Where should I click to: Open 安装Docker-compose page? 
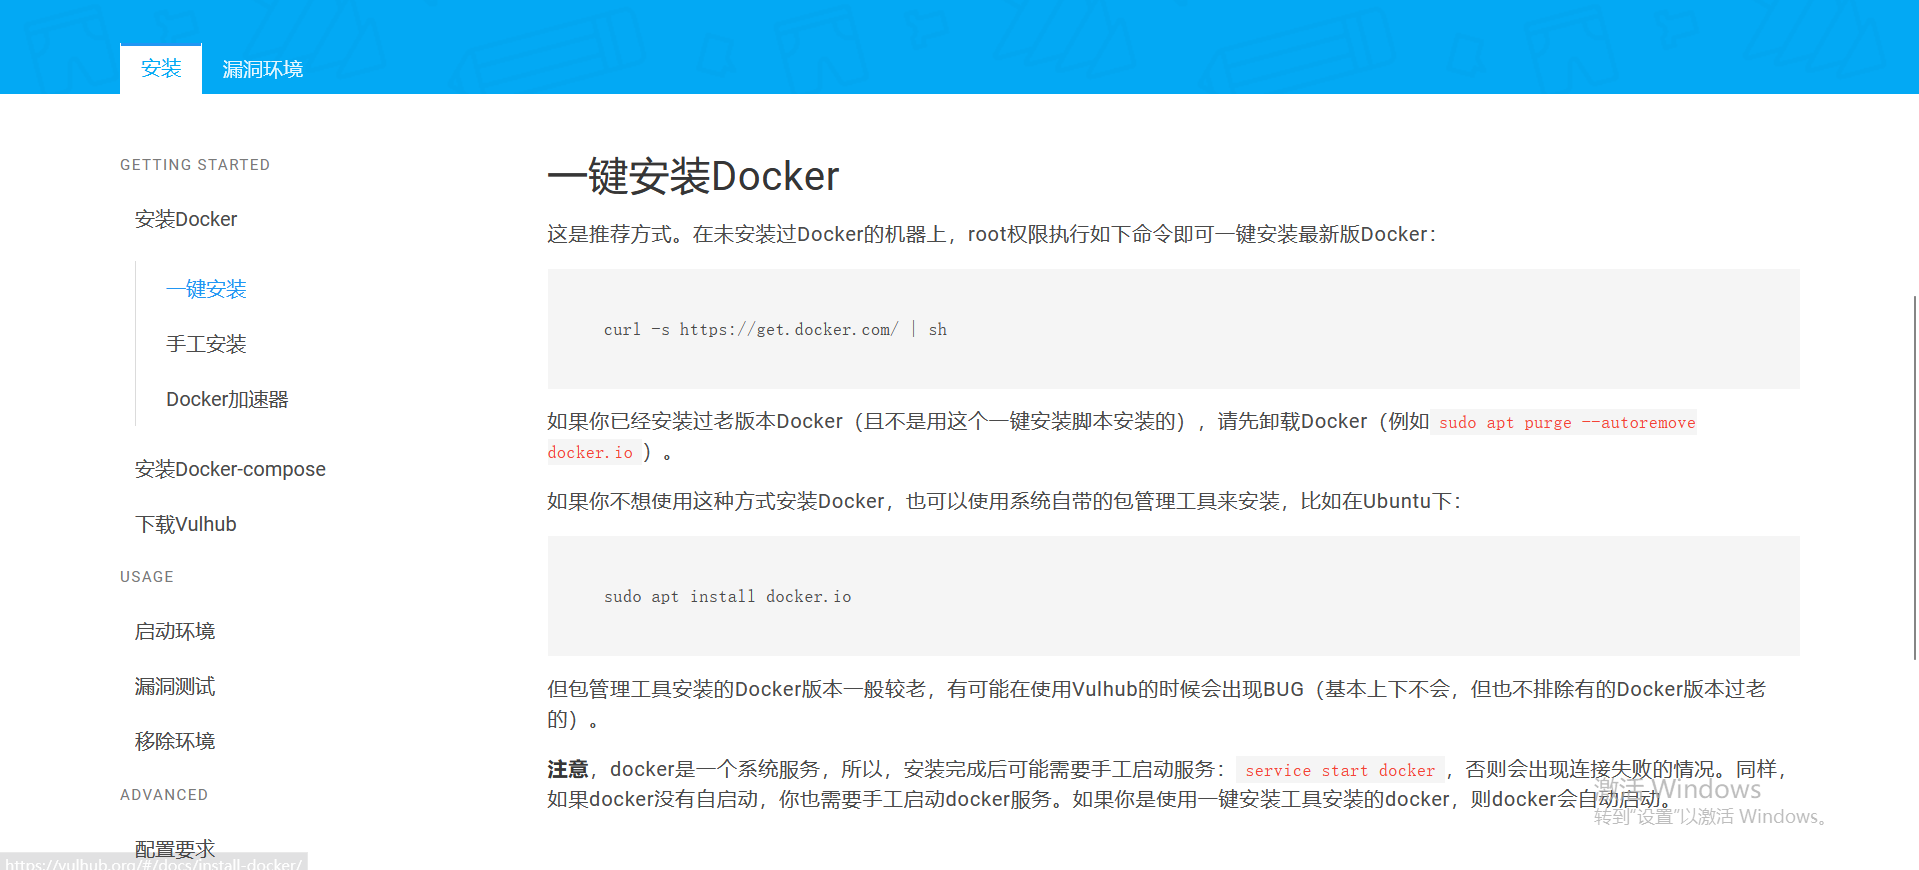[x=230, y=469]
